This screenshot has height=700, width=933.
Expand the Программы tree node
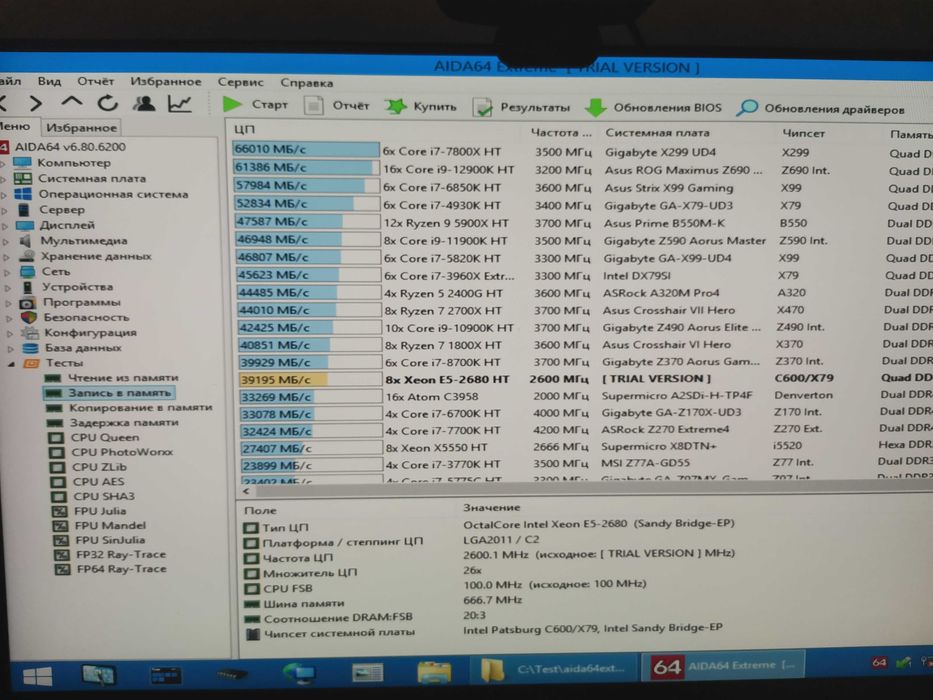click(x=8, y=302)
